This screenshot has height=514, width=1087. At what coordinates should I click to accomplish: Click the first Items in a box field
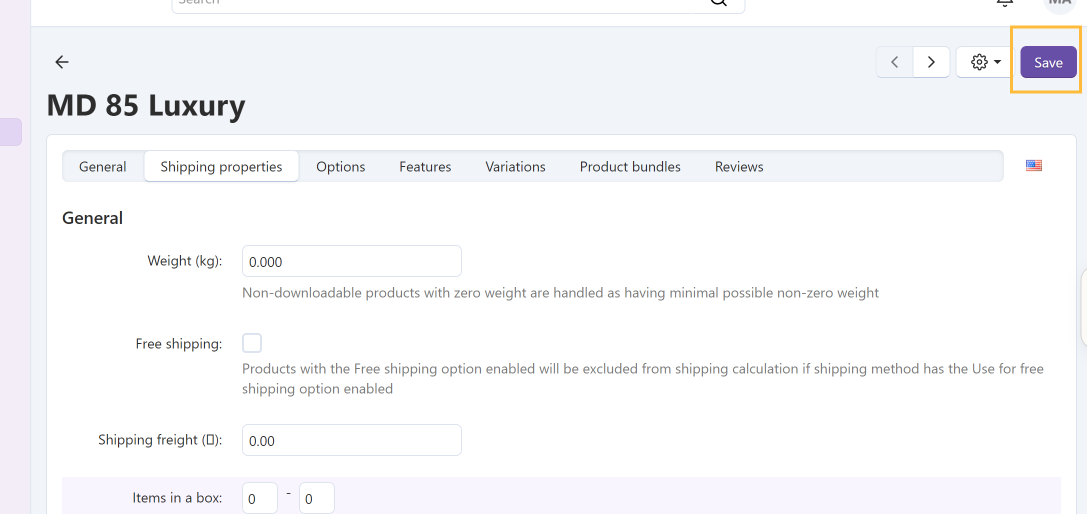point(260,498)
